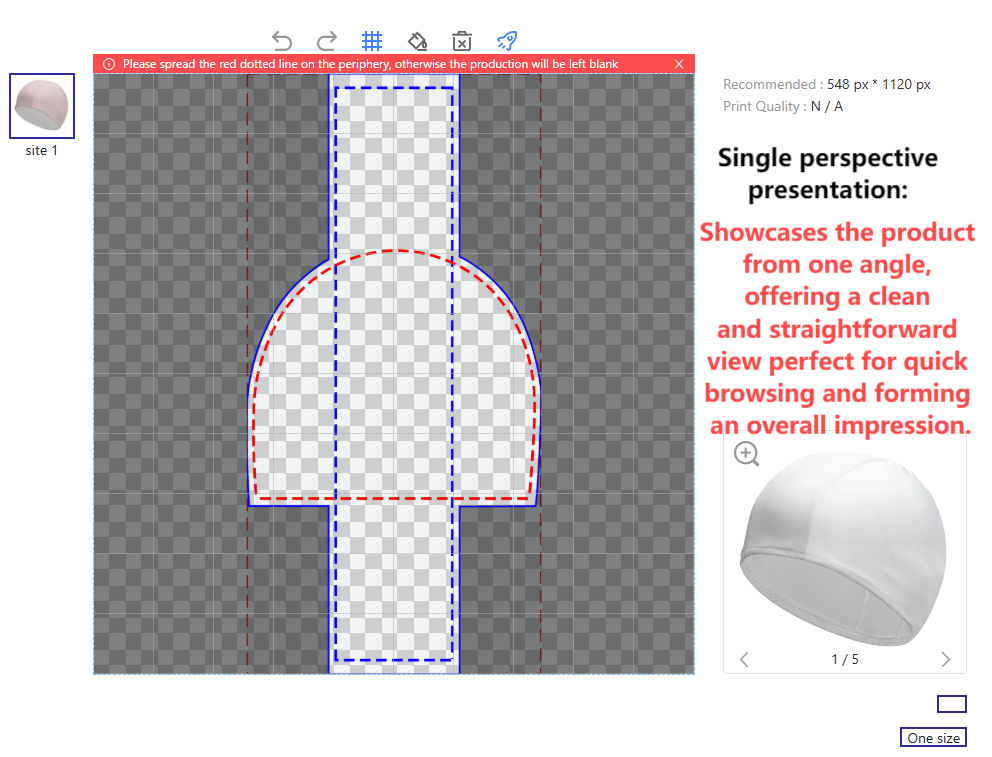Zoom into the product preview image
The width and height of the screenshot is (992, 757).
coord(747,453)
